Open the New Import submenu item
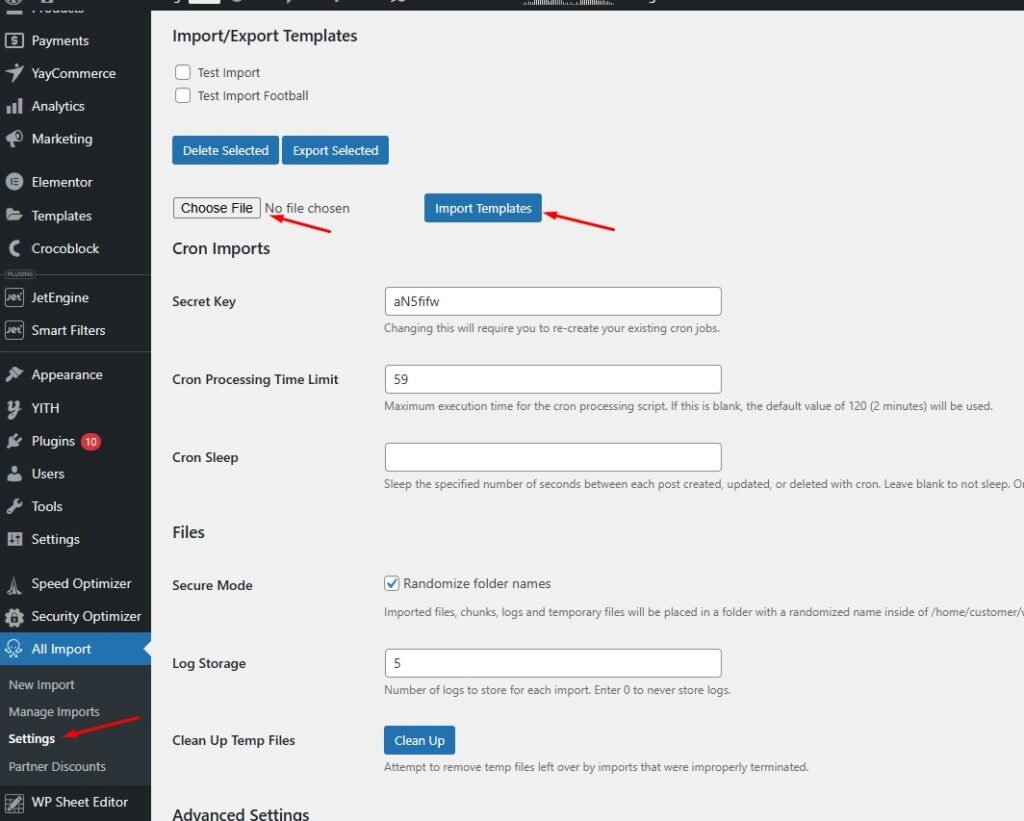Screen dimensions: 1024x821 pyautogui.click(x=42, y=685)
